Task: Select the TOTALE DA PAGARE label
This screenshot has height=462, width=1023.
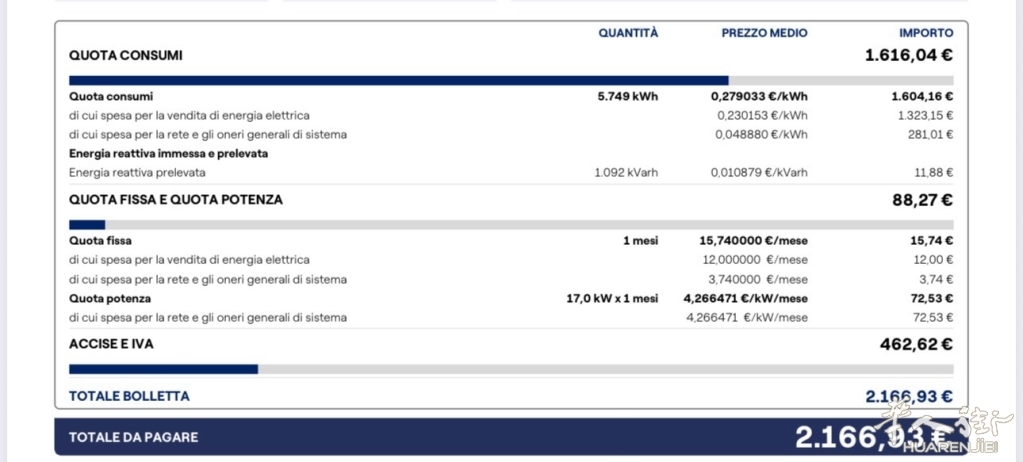Action: point(134,437)
